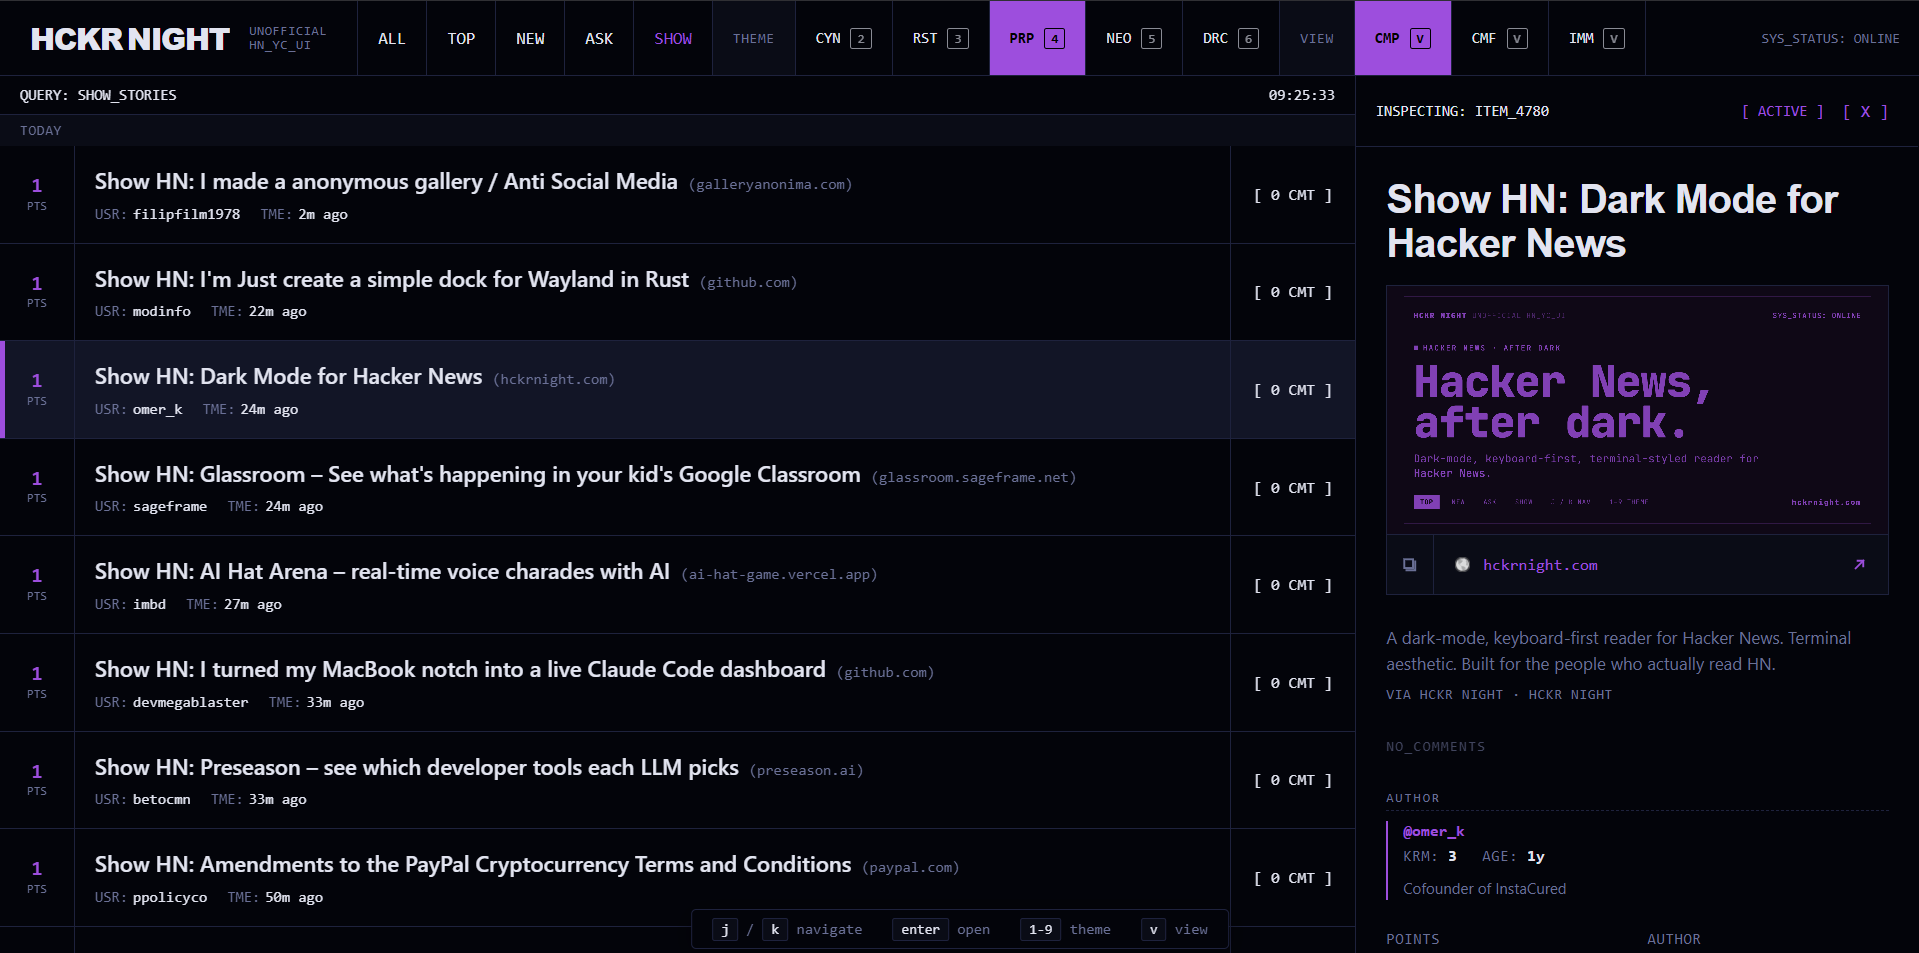Select the PRP theme option
This screenshot has width=1919, height=953.
coord(1037,38)
